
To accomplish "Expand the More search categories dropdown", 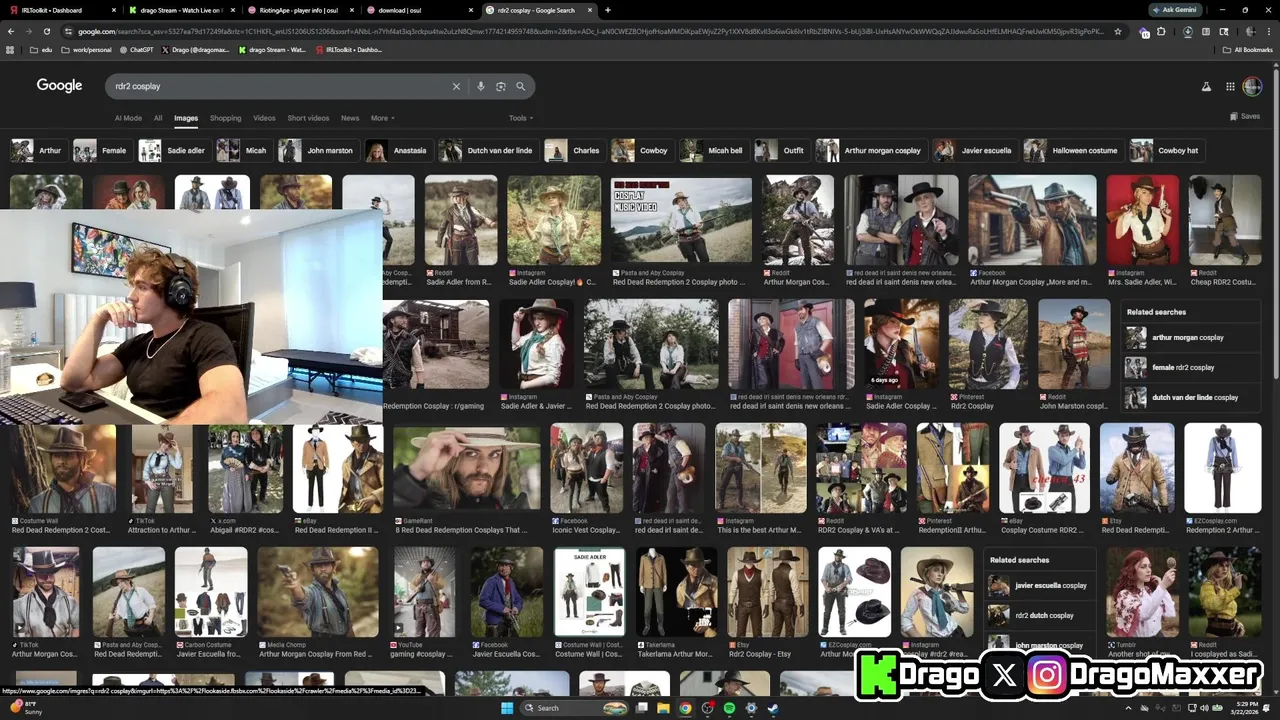I will [382, 118].
